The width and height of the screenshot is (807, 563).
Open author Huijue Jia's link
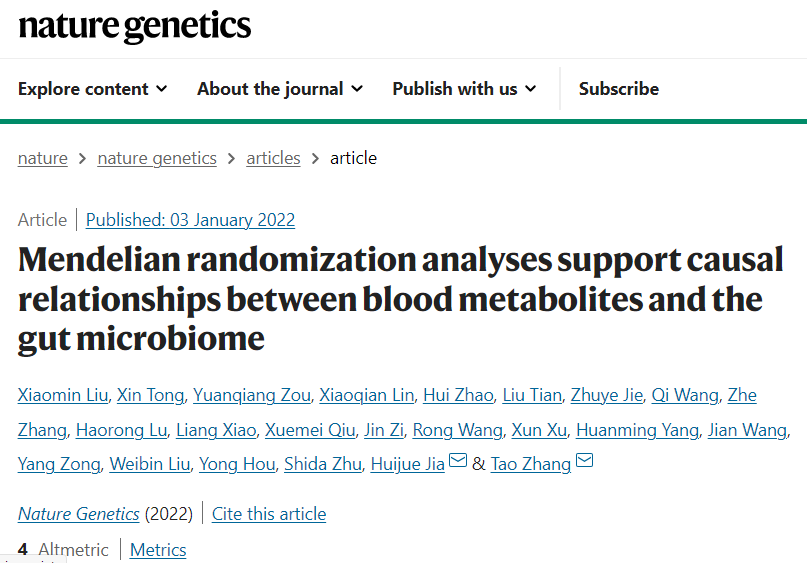tap(408, 464)
